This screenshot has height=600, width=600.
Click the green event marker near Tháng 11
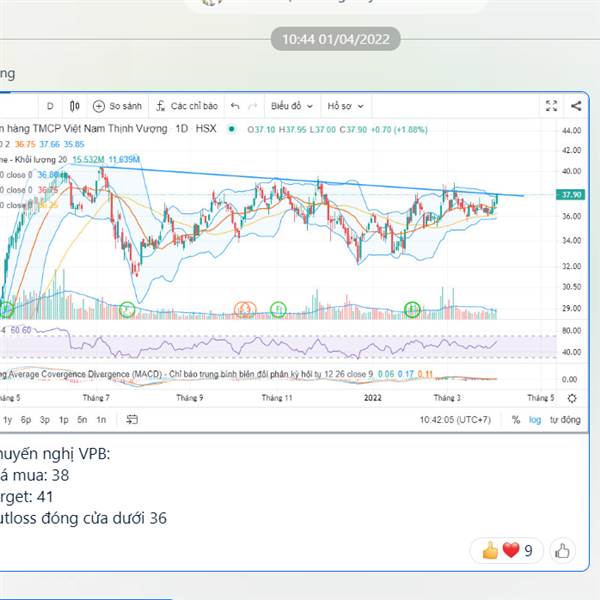pyautogui.click(x=278, y=309)
